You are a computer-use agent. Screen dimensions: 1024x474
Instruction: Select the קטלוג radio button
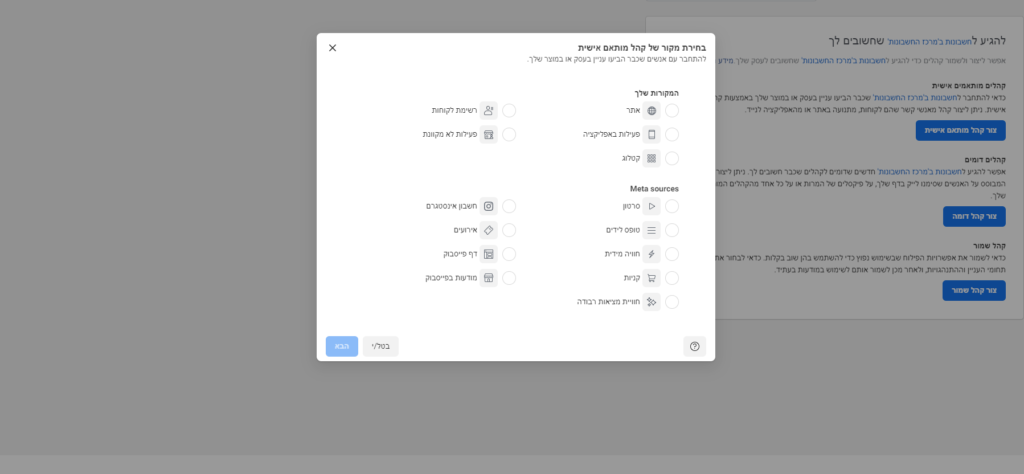pos(671,158)
